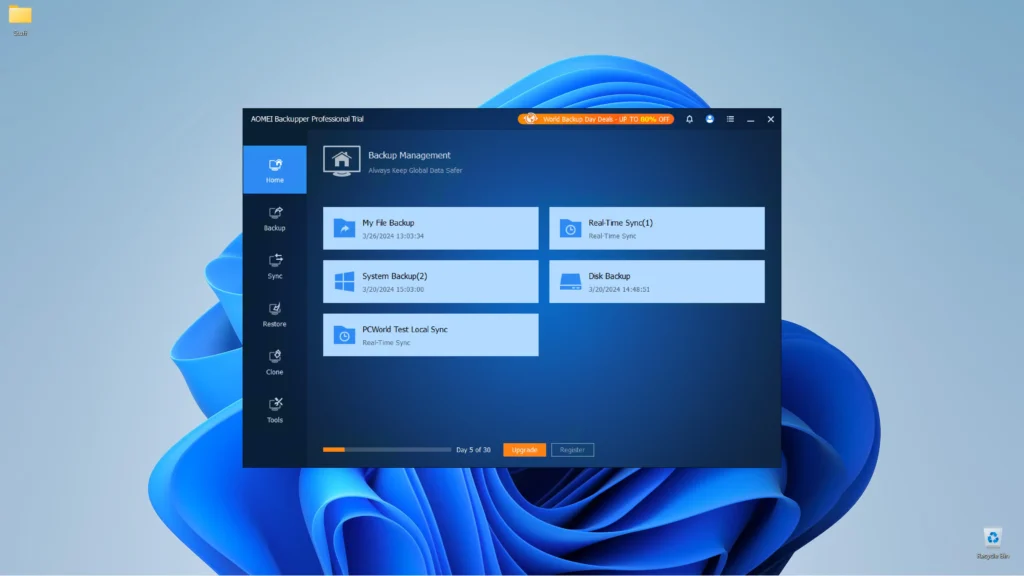This screenshot has width=1024, height=576.
Task: Click the '3/20/2024 14:48:51' timestamp
Action: pos(619,289)
